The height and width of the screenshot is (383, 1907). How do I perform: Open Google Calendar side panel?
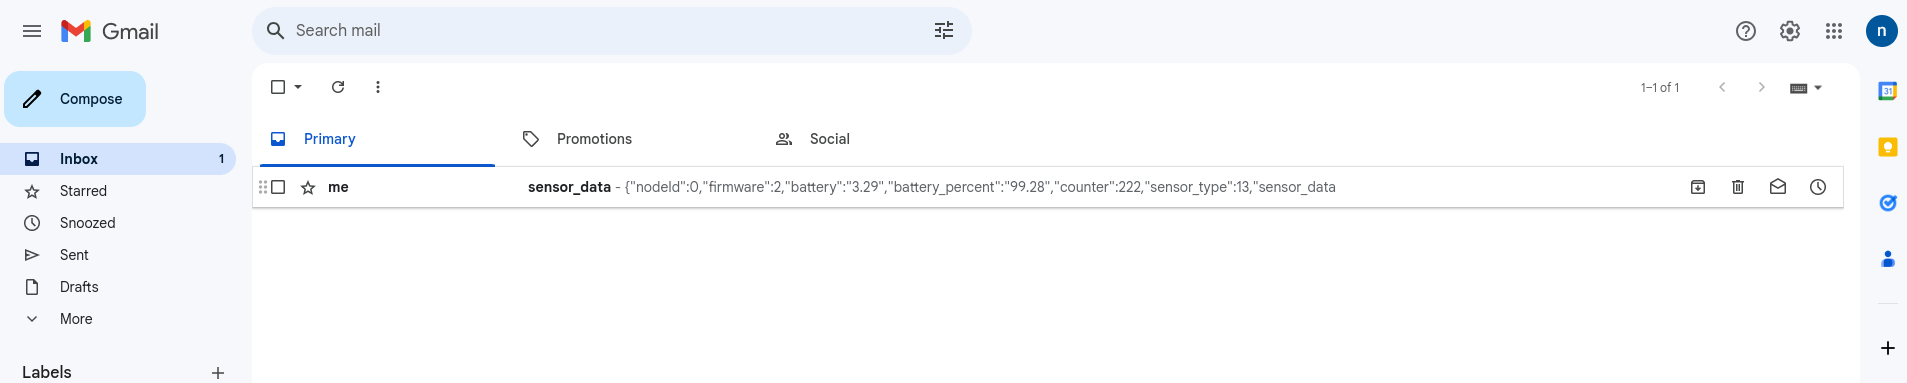click(1888, 91)
